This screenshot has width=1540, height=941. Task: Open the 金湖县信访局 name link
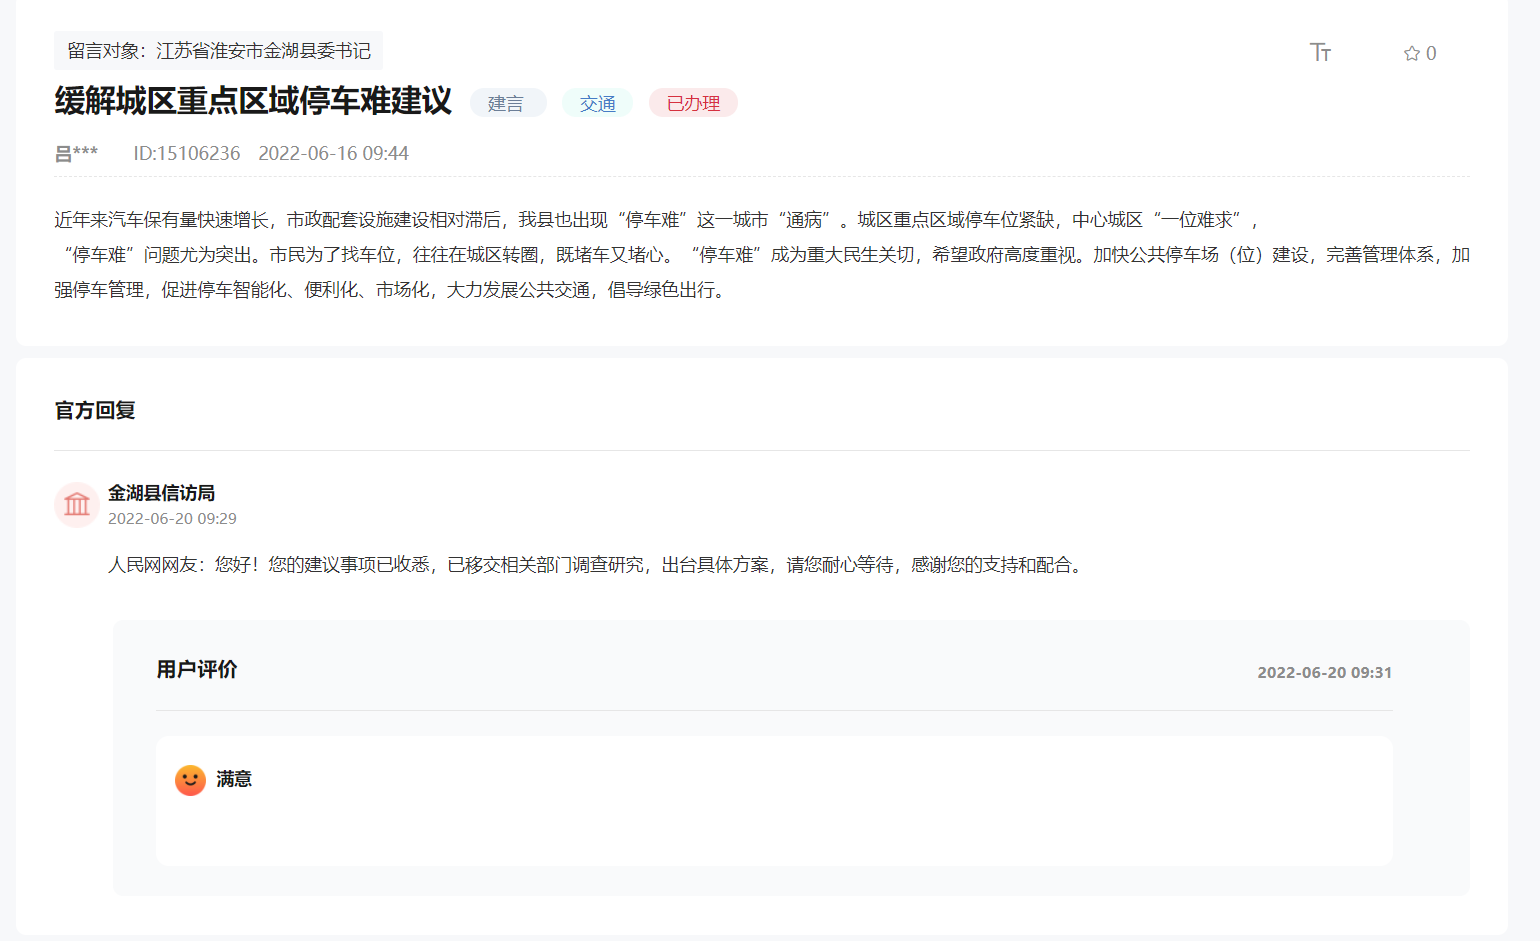pos(161,493)
